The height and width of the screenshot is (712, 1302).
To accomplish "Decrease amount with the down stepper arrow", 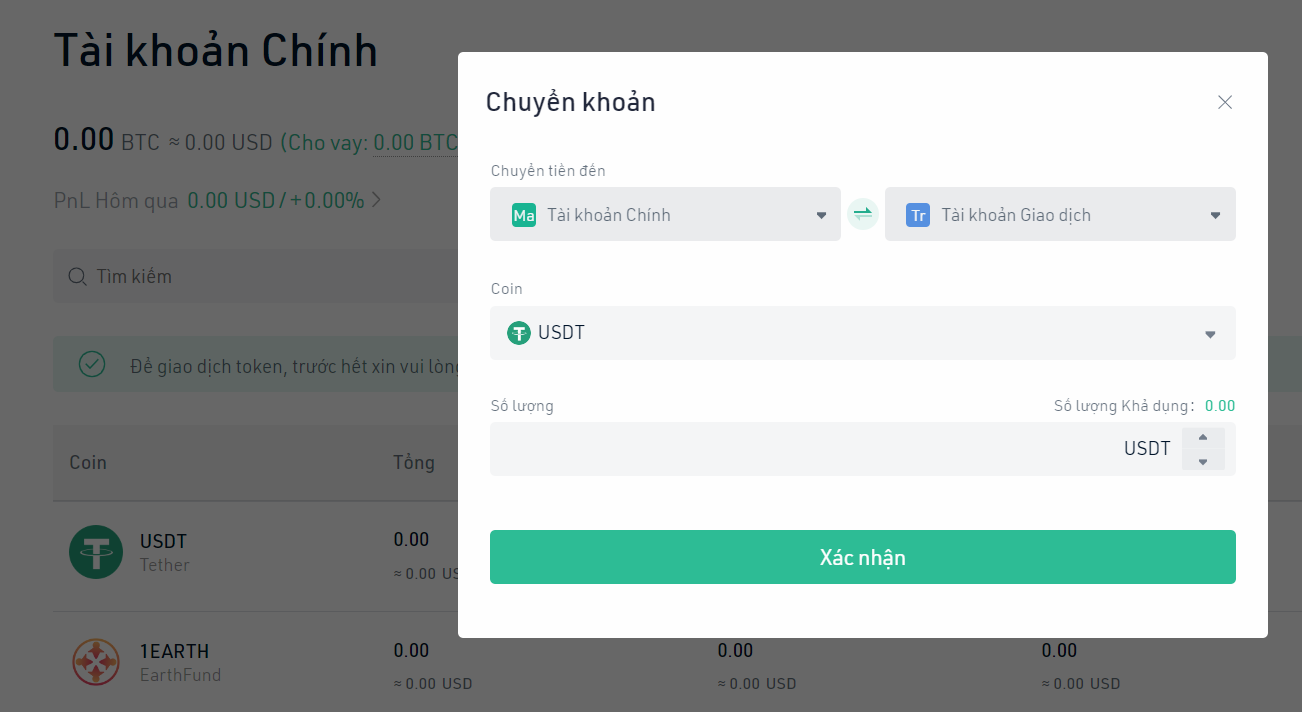I will (1203, 461).
